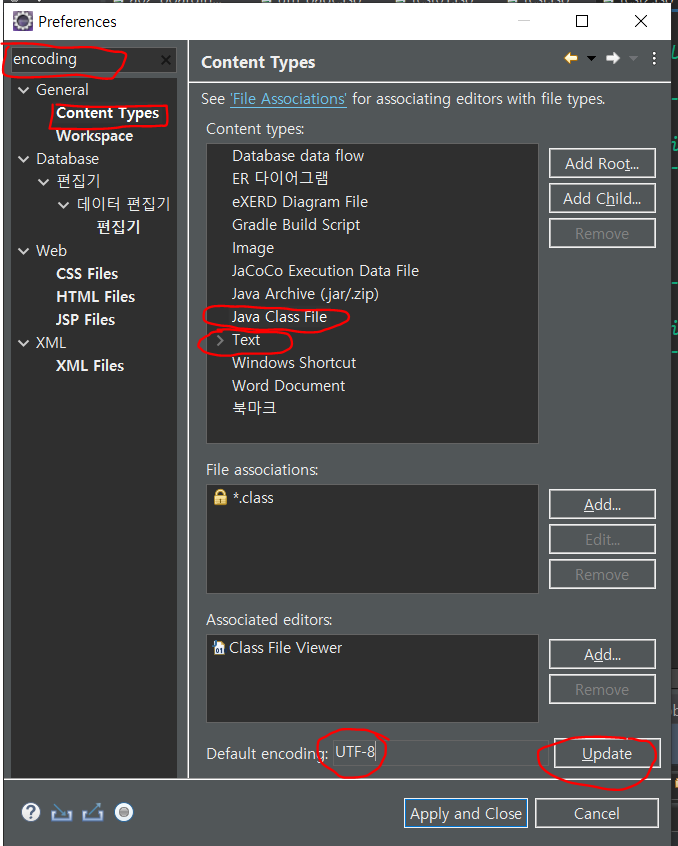Select Database data flow content type
The image size is (678, 846).
(298, 156)
